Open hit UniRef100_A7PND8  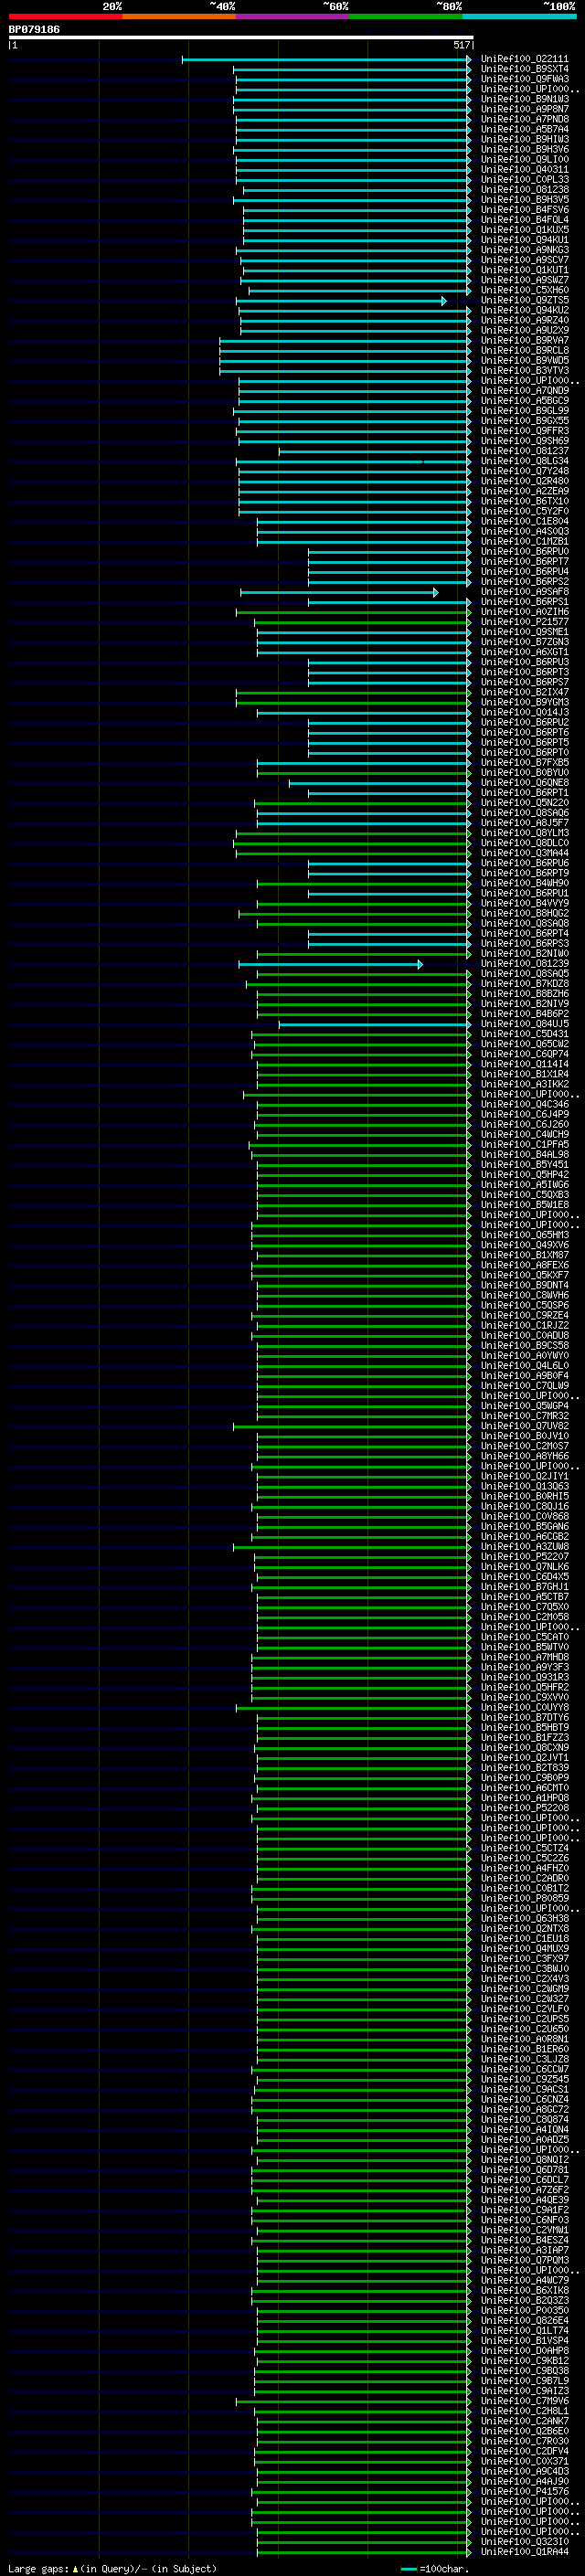[524, 119]
